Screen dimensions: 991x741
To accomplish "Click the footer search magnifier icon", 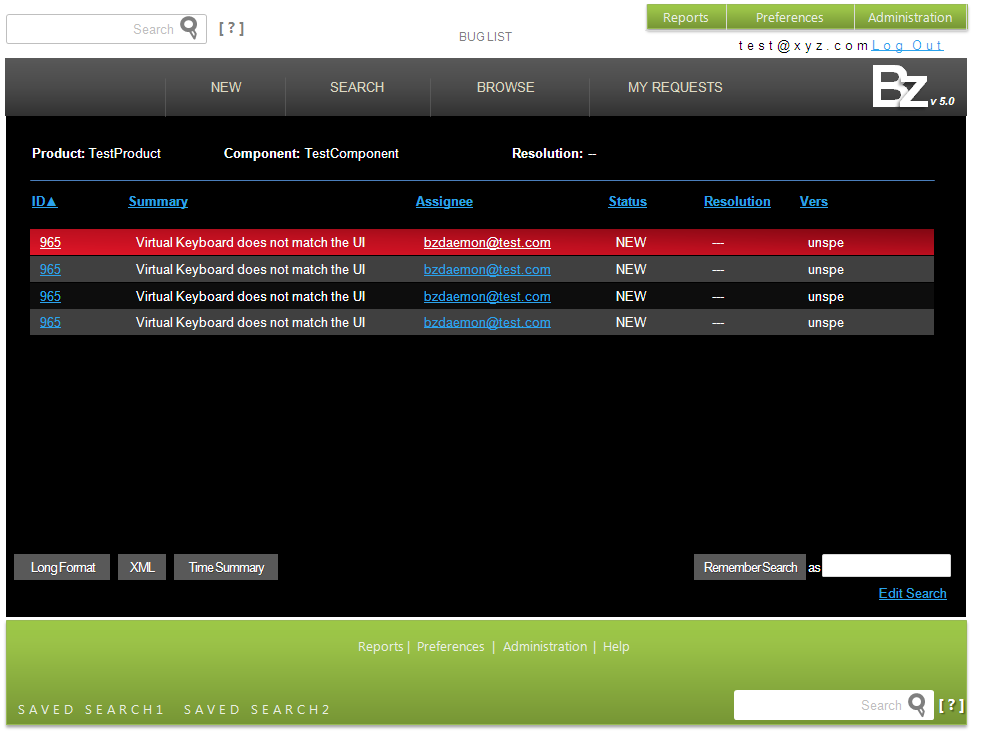I will (916, 704).
